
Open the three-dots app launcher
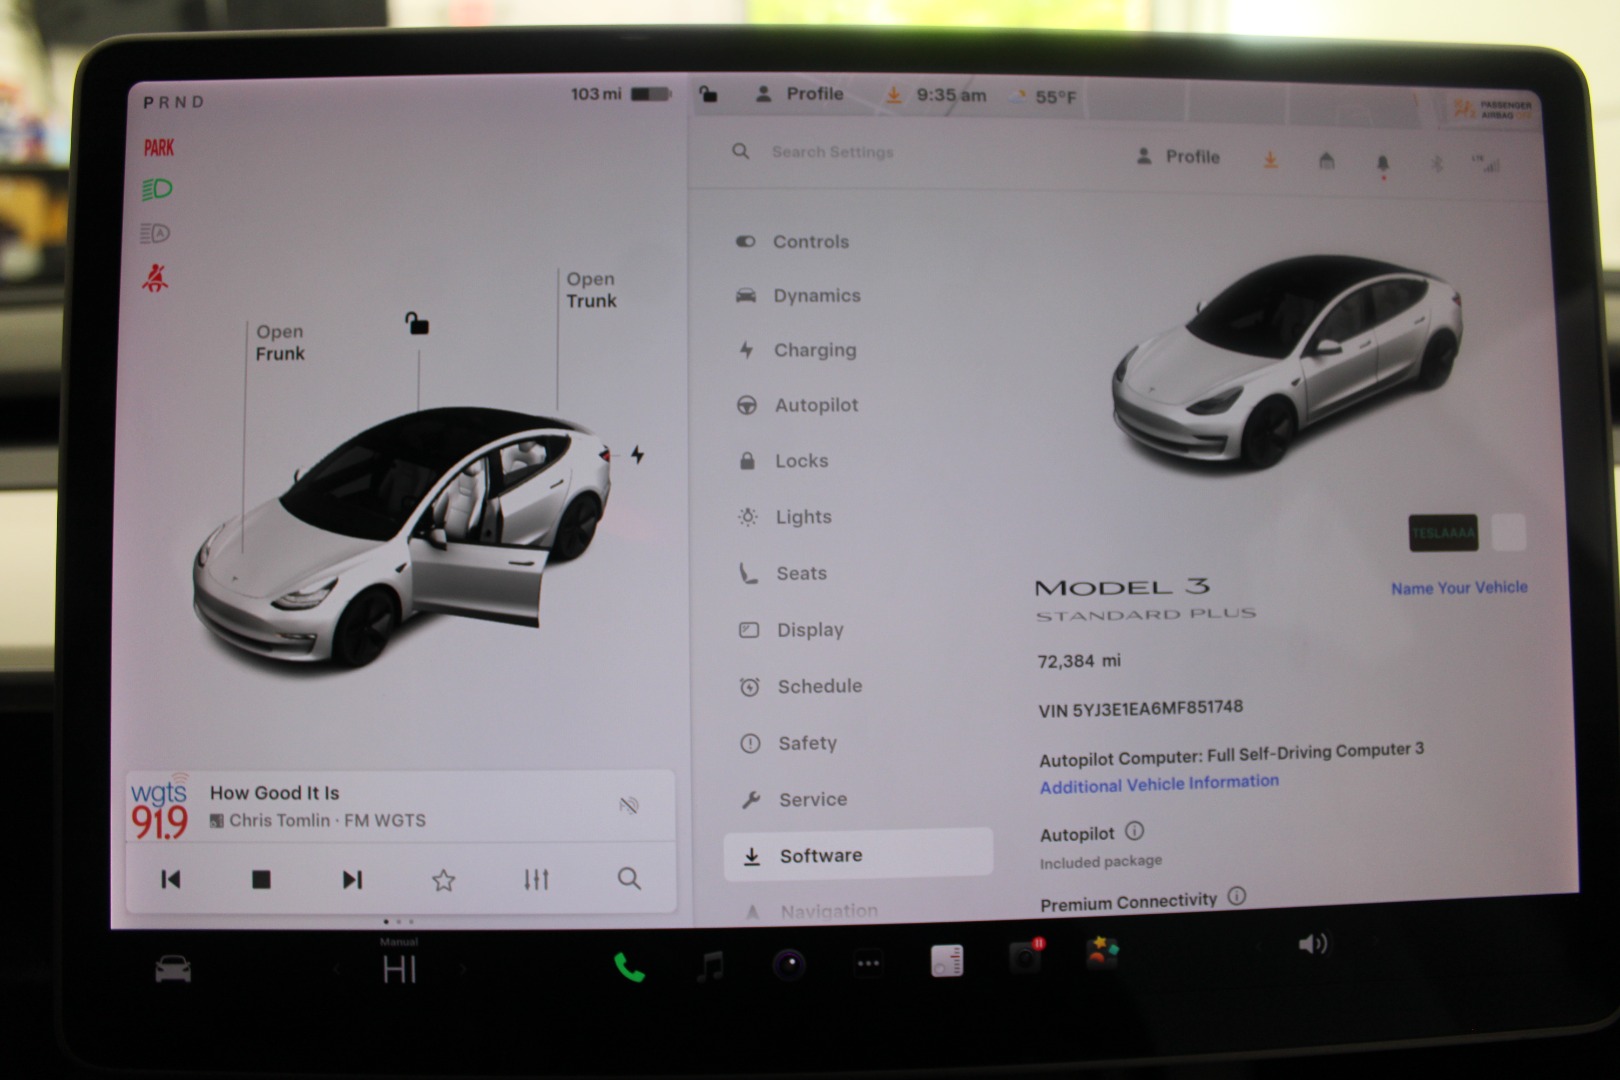click(868, 964)
